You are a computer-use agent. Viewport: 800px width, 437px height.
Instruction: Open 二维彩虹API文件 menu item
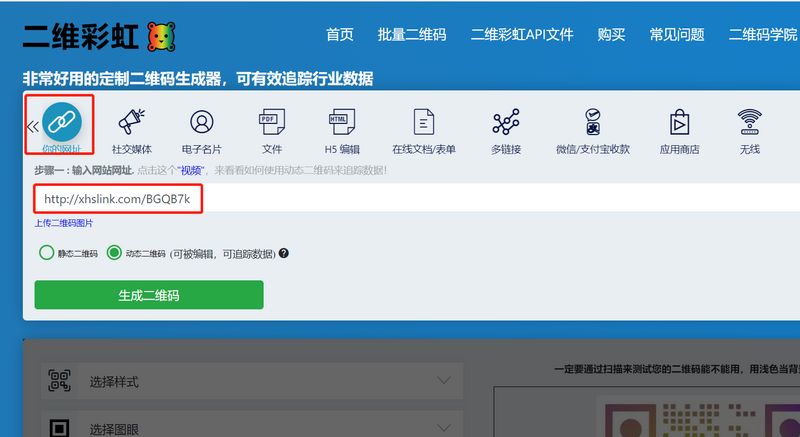(522, 35)
